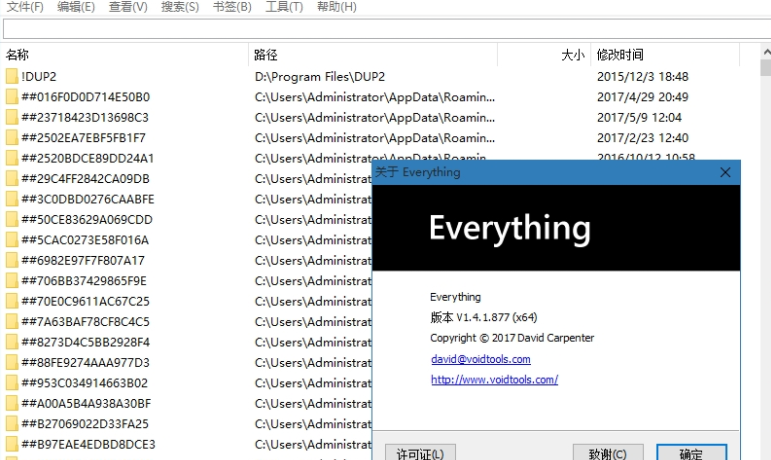Sort results by 修改时间 column header

coord(665,55)
